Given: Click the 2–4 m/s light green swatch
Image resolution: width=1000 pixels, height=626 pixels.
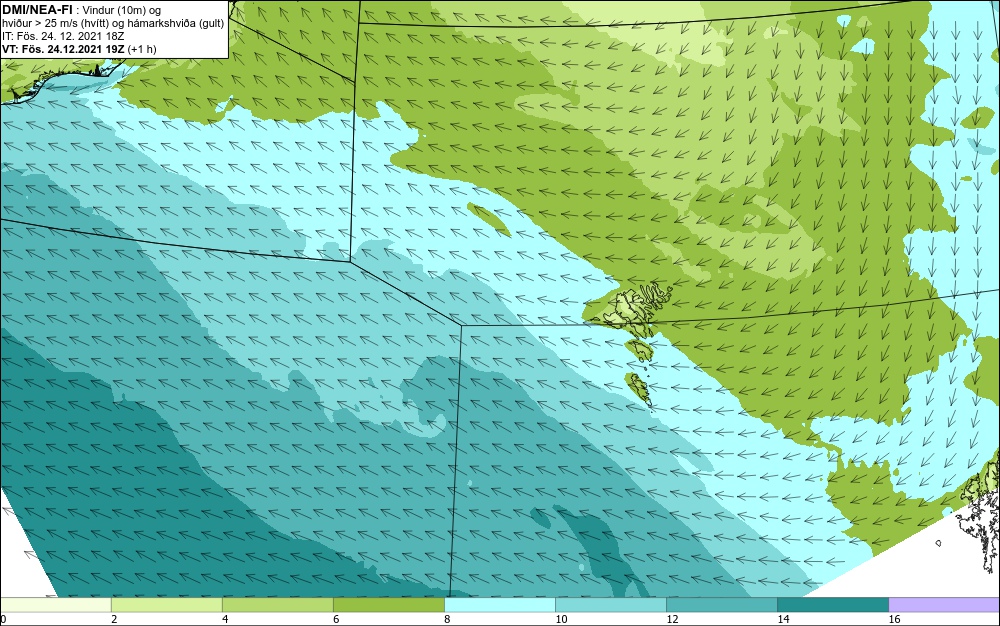Looking at the screenshot, I should (167, 605).
